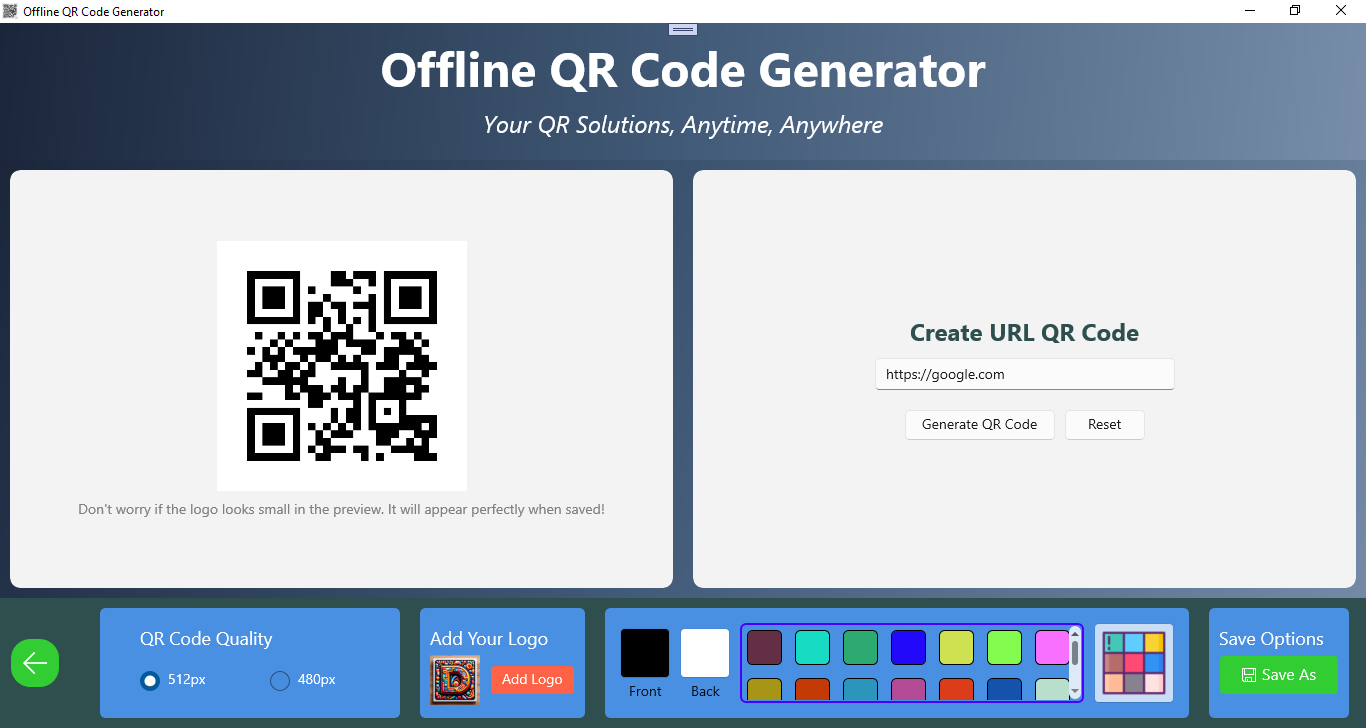Image resolution: width=1366 pixels, height=728 pixels.
Task: Click the swatch list scroll down arrow
Action: click(1075, 692)
